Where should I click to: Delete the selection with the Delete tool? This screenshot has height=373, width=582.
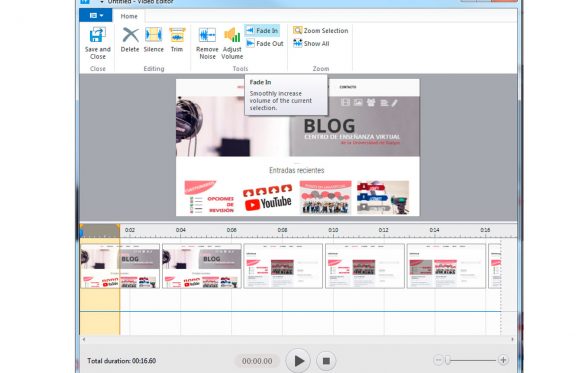(130, 40)
